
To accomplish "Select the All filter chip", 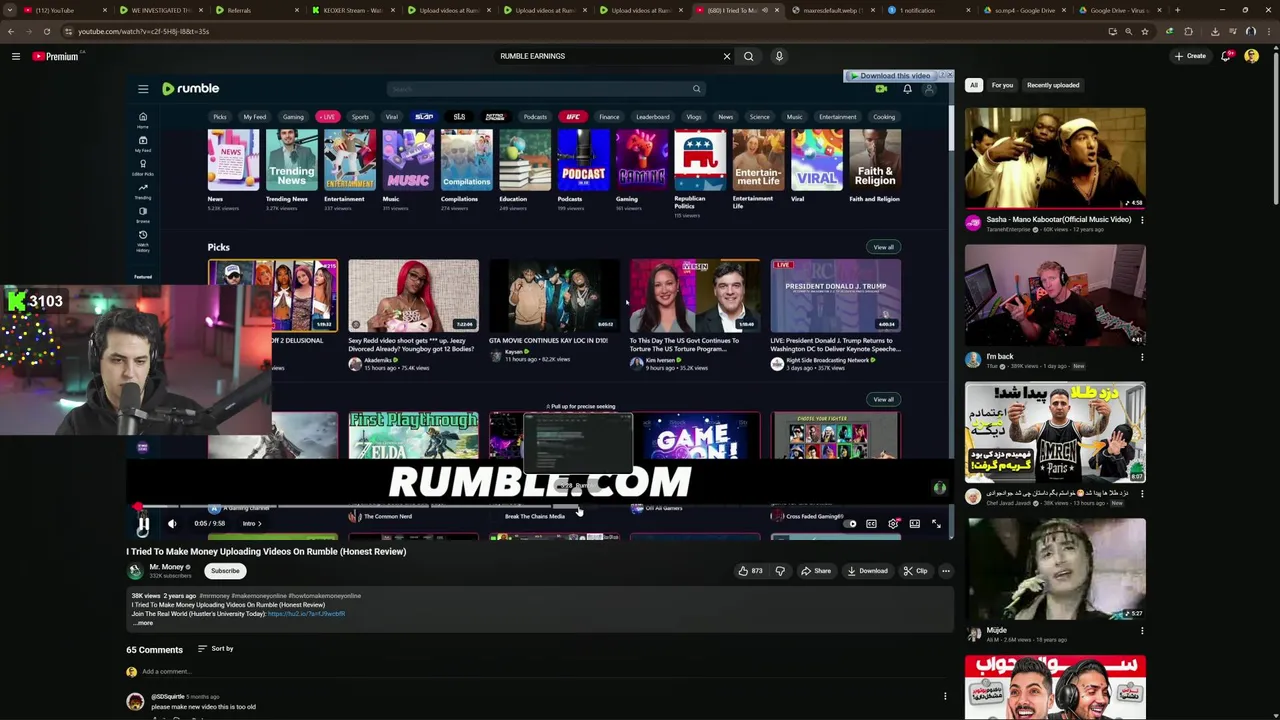I will click(x=973, y=85).
